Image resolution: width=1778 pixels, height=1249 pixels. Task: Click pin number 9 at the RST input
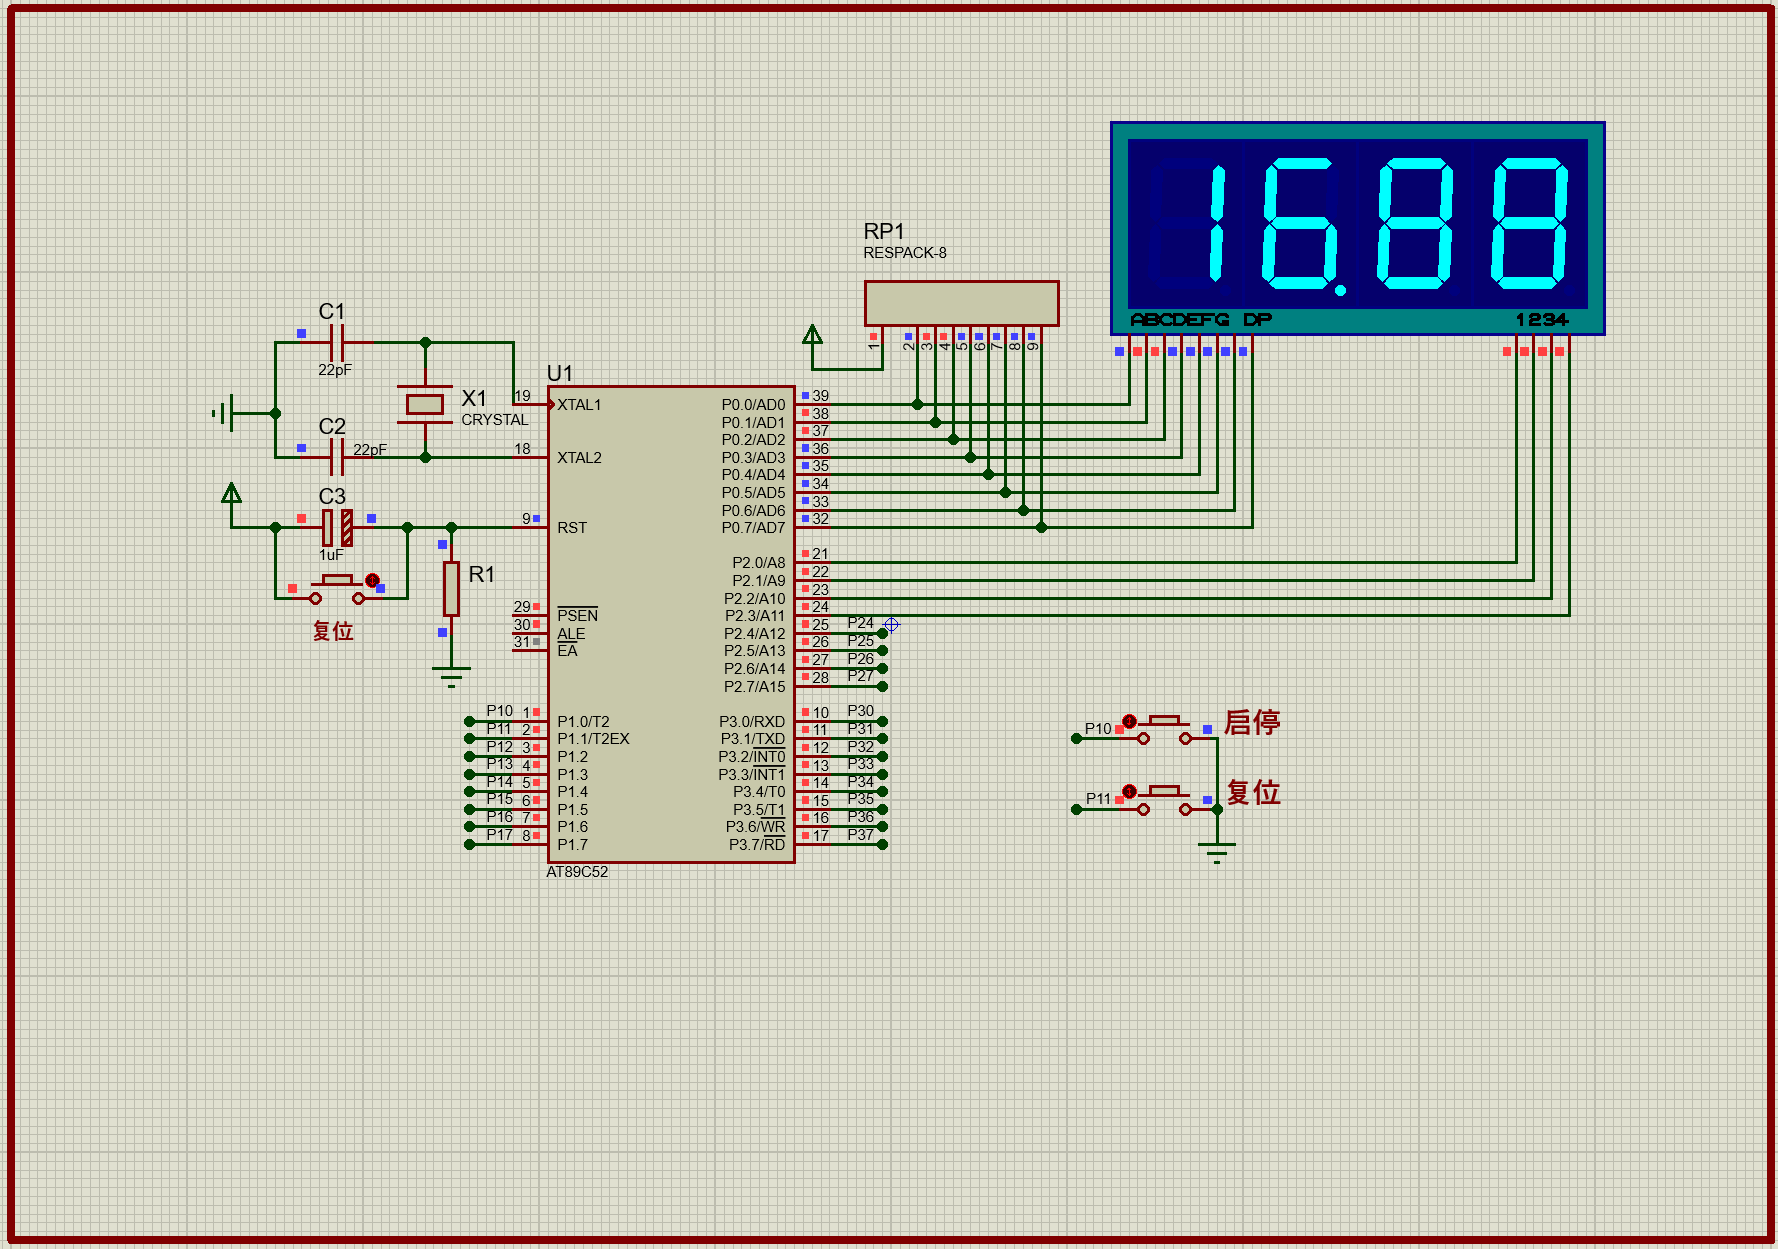526,519
